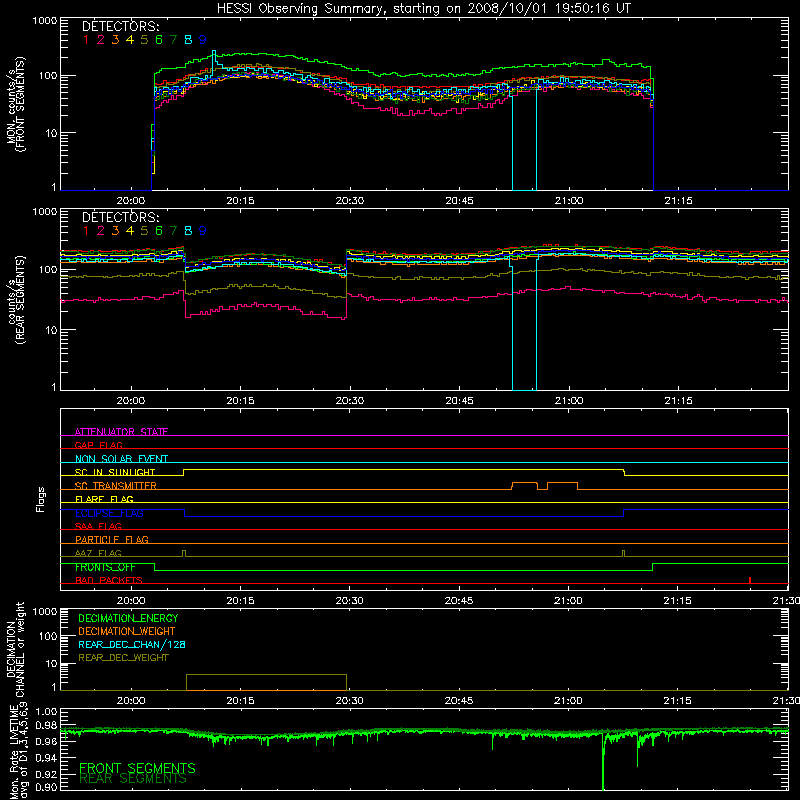This screenshot has width=800, height=800.
Task: Click the red BAD_PACKETS spike near 21:25
Action: tap(749, 580)
